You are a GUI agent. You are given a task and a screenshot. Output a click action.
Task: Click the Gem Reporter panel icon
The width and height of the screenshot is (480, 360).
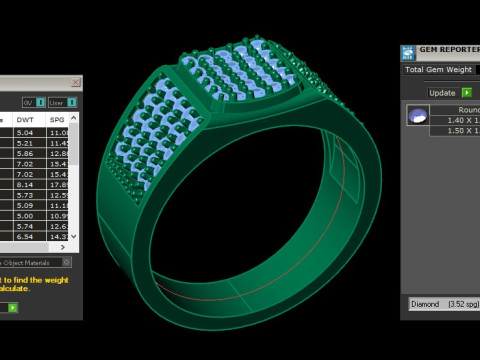tap(408, 53)
